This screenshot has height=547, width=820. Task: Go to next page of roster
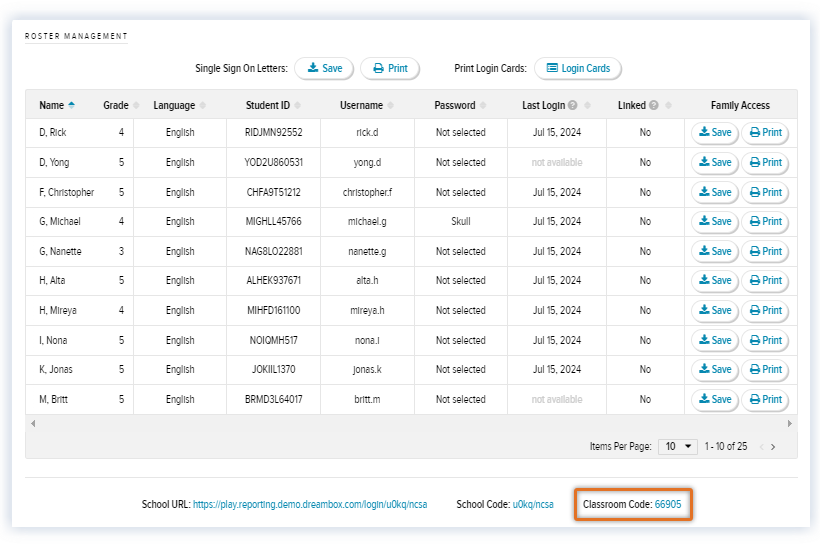(x=773, y=447)
